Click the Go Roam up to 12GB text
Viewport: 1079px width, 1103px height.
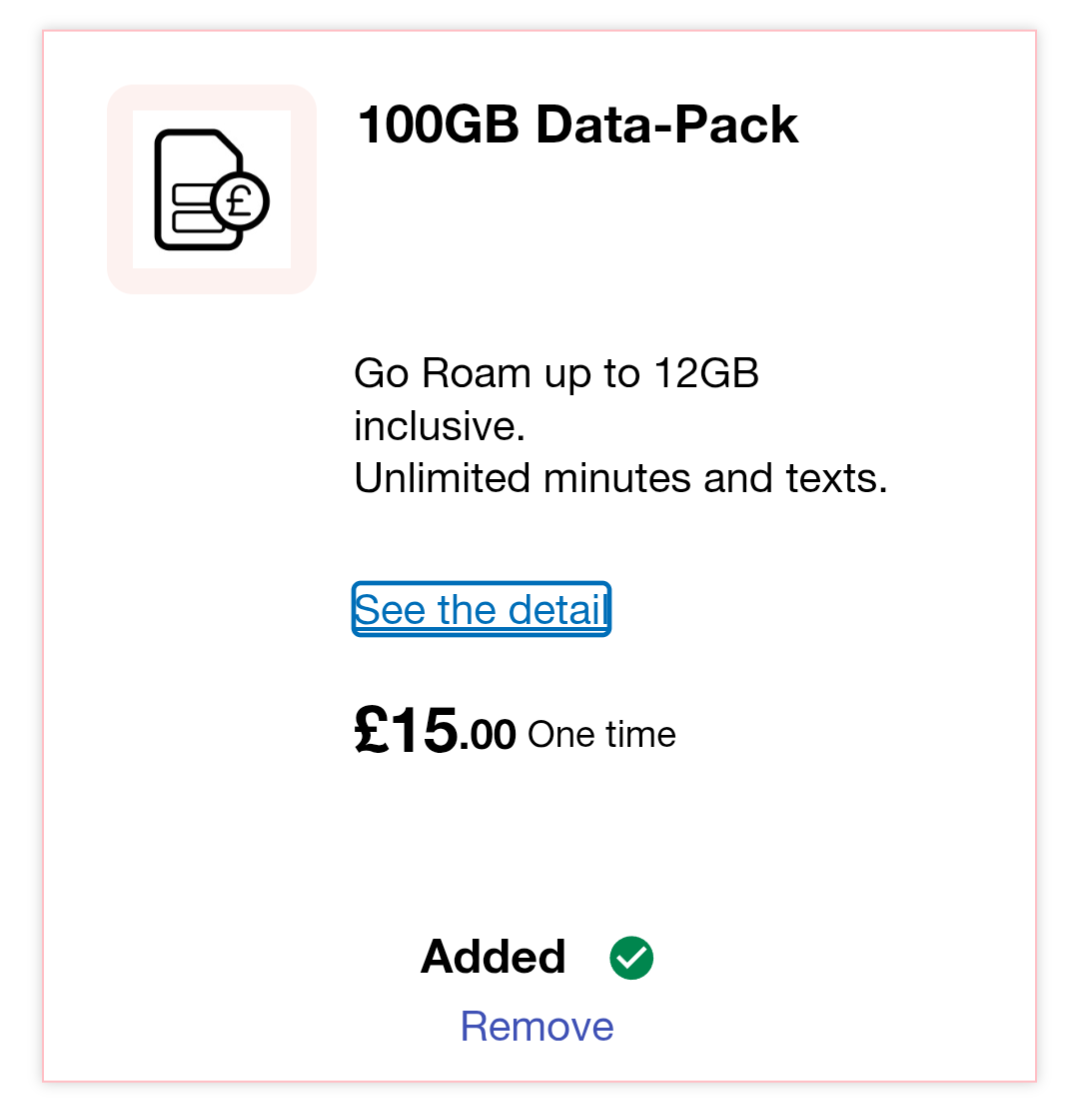click(x=556, y=373)
